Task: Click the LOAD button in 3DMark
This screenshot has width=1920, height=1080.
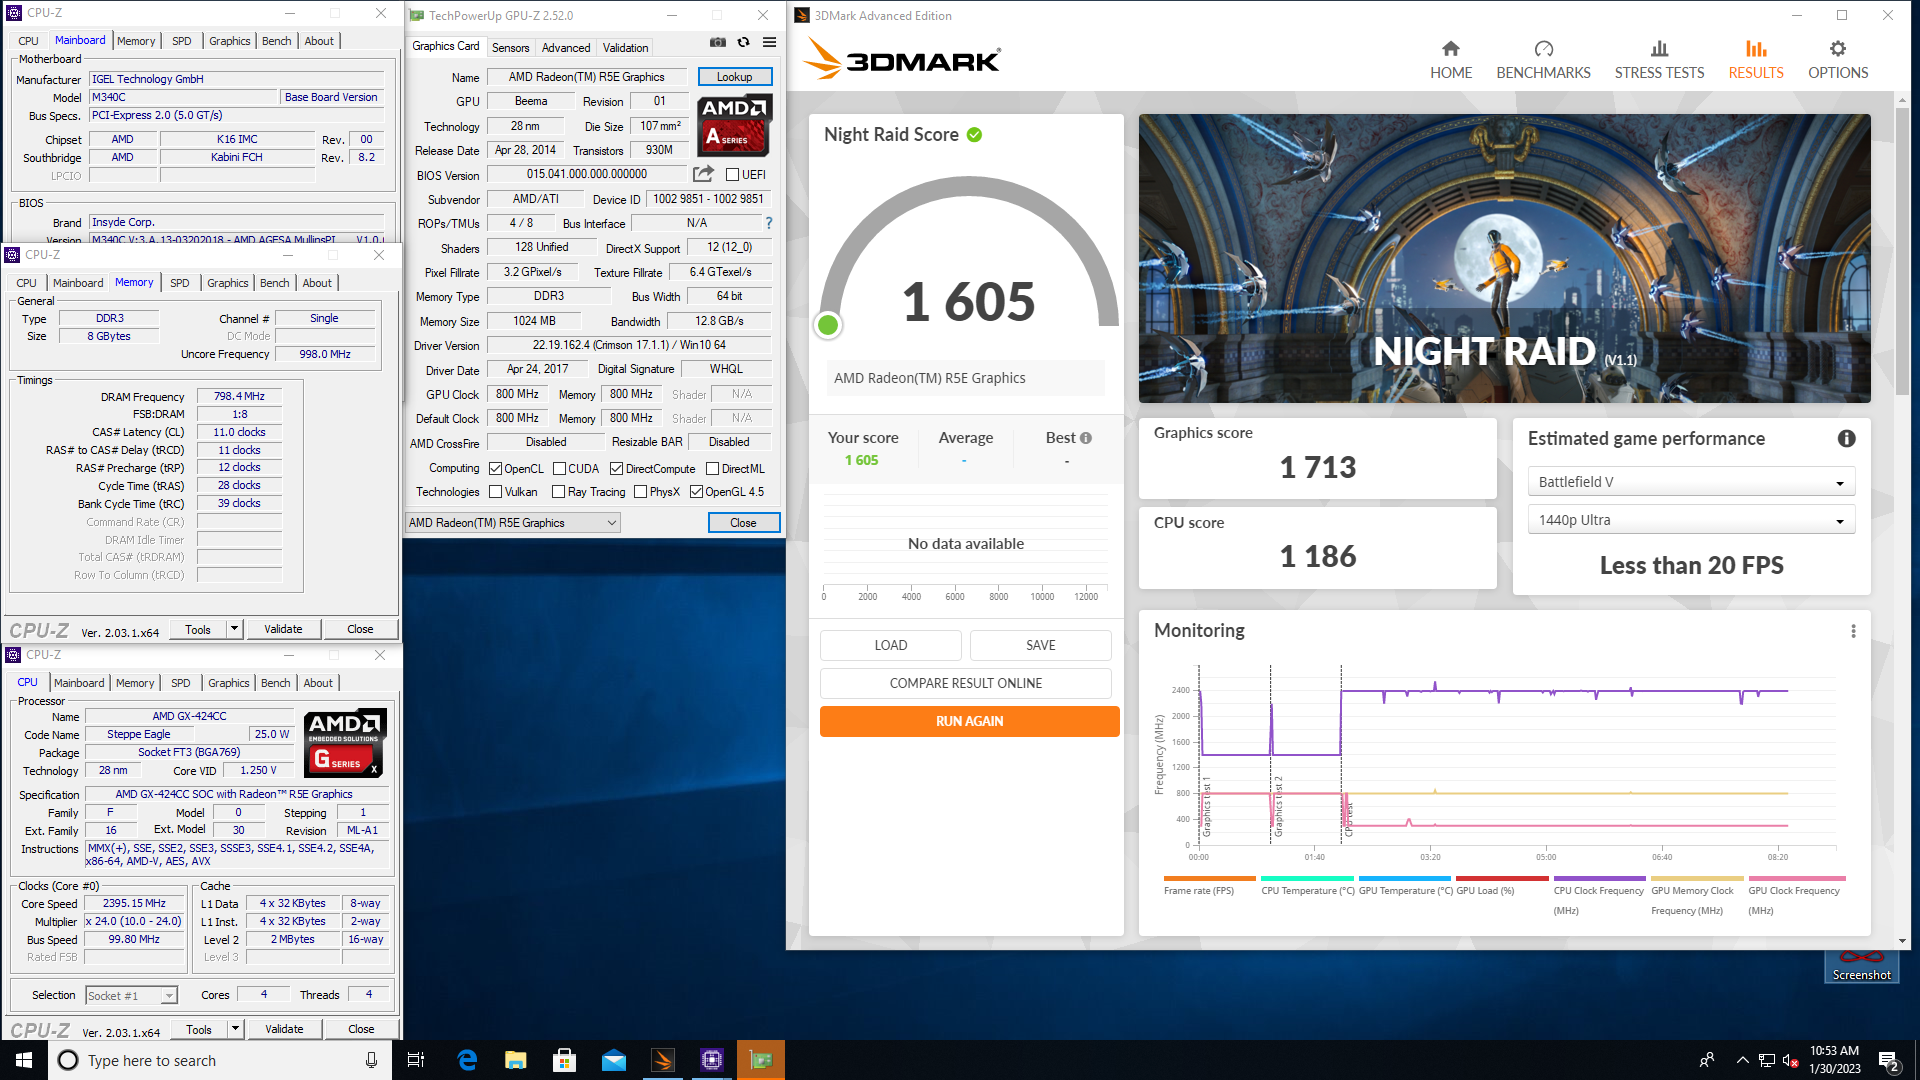Action: [x=890, y=645]
